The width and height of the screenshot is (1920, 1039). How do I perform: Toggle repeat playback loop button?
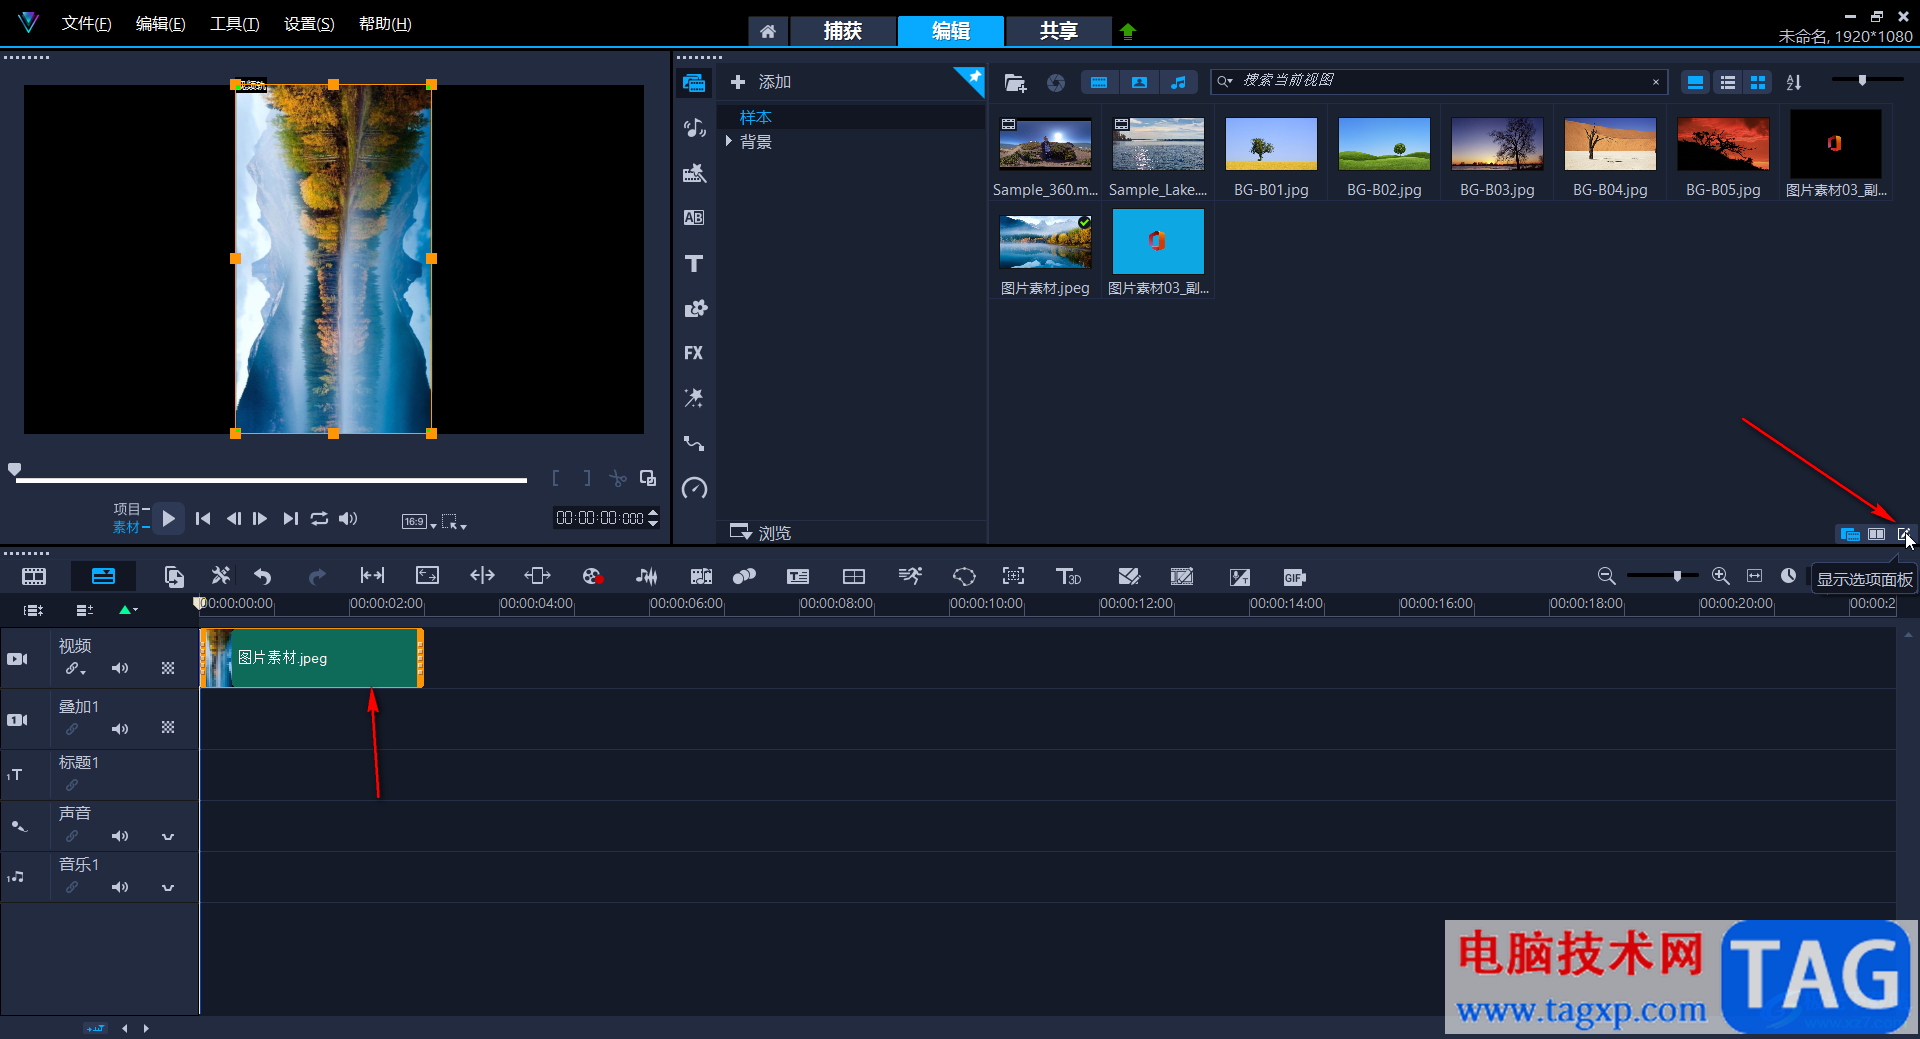click(x=319, y=519)
